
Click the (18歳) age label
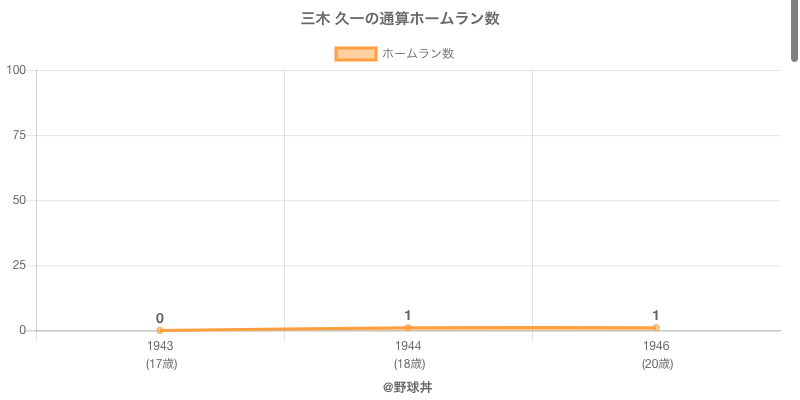point(408,364)
